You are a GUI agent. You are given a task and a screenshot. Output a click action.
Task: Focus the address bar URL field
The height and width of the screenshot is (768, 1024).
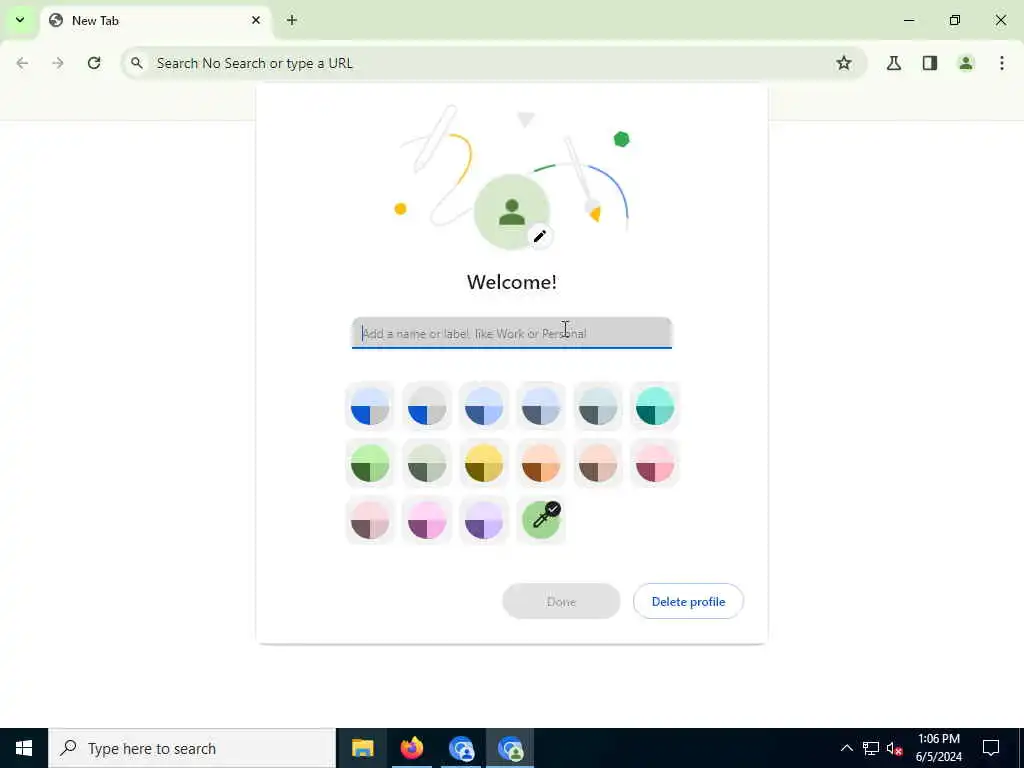click(x=494, y=63)
